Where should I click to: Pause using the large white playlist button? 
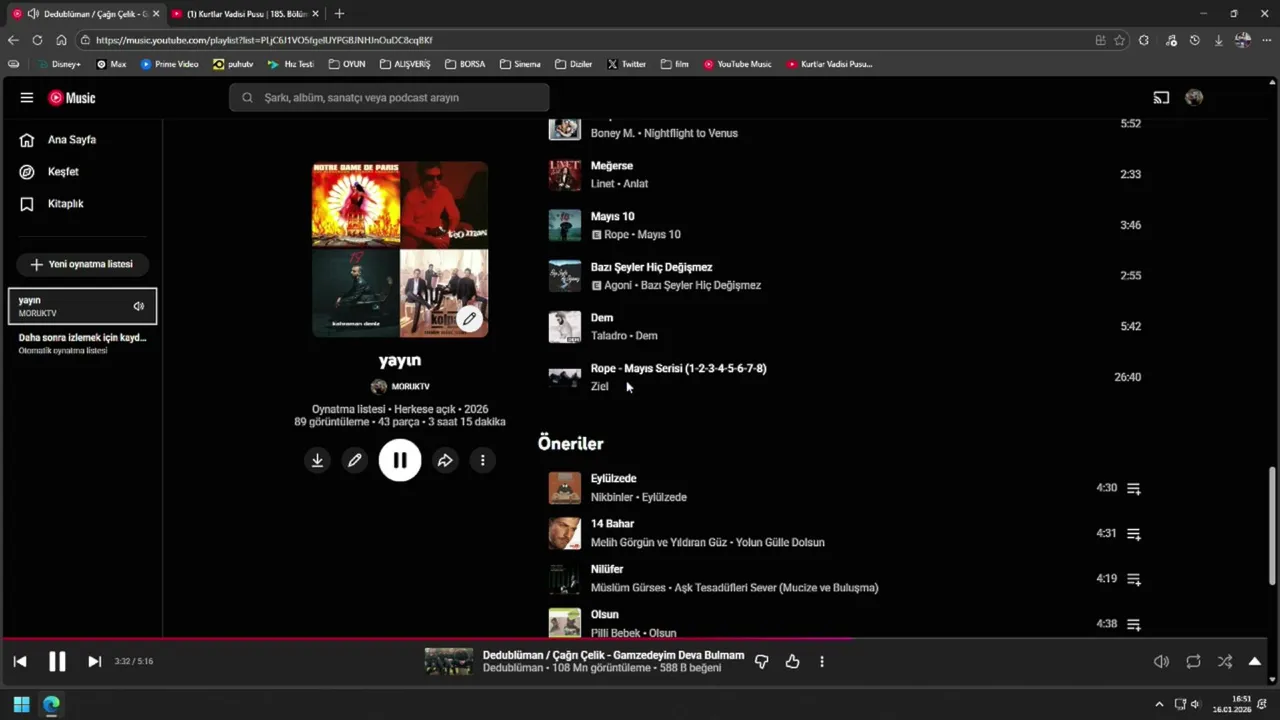point(400,460)
